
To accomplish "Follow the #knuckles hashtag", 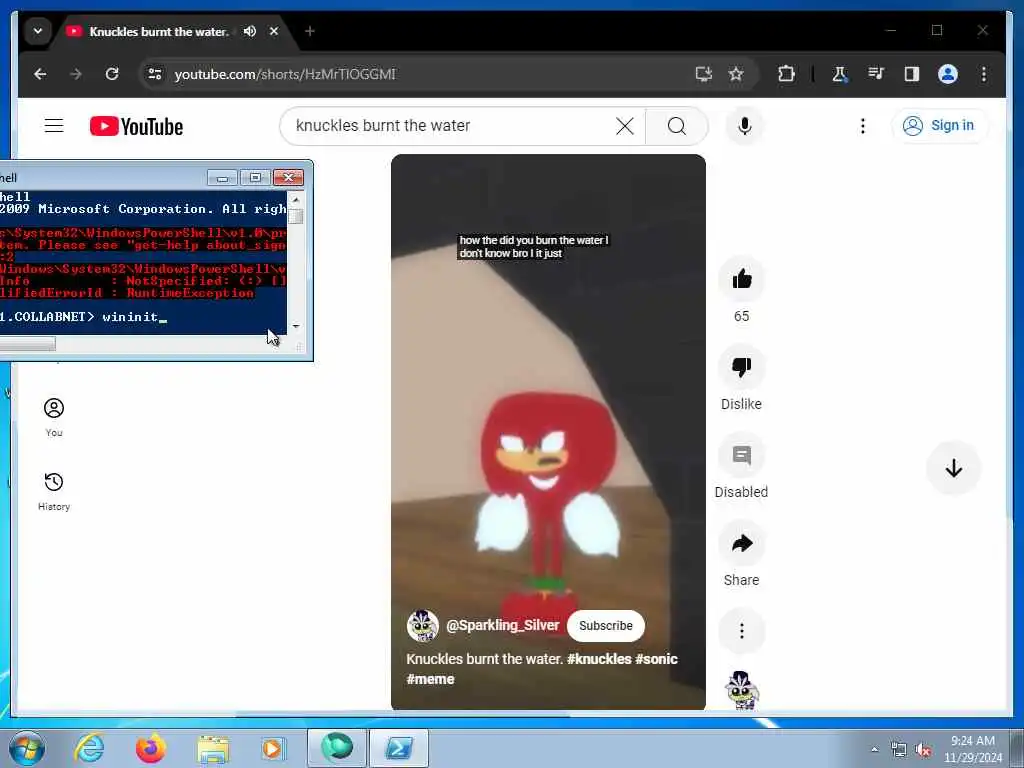I will tap(599, 659).
